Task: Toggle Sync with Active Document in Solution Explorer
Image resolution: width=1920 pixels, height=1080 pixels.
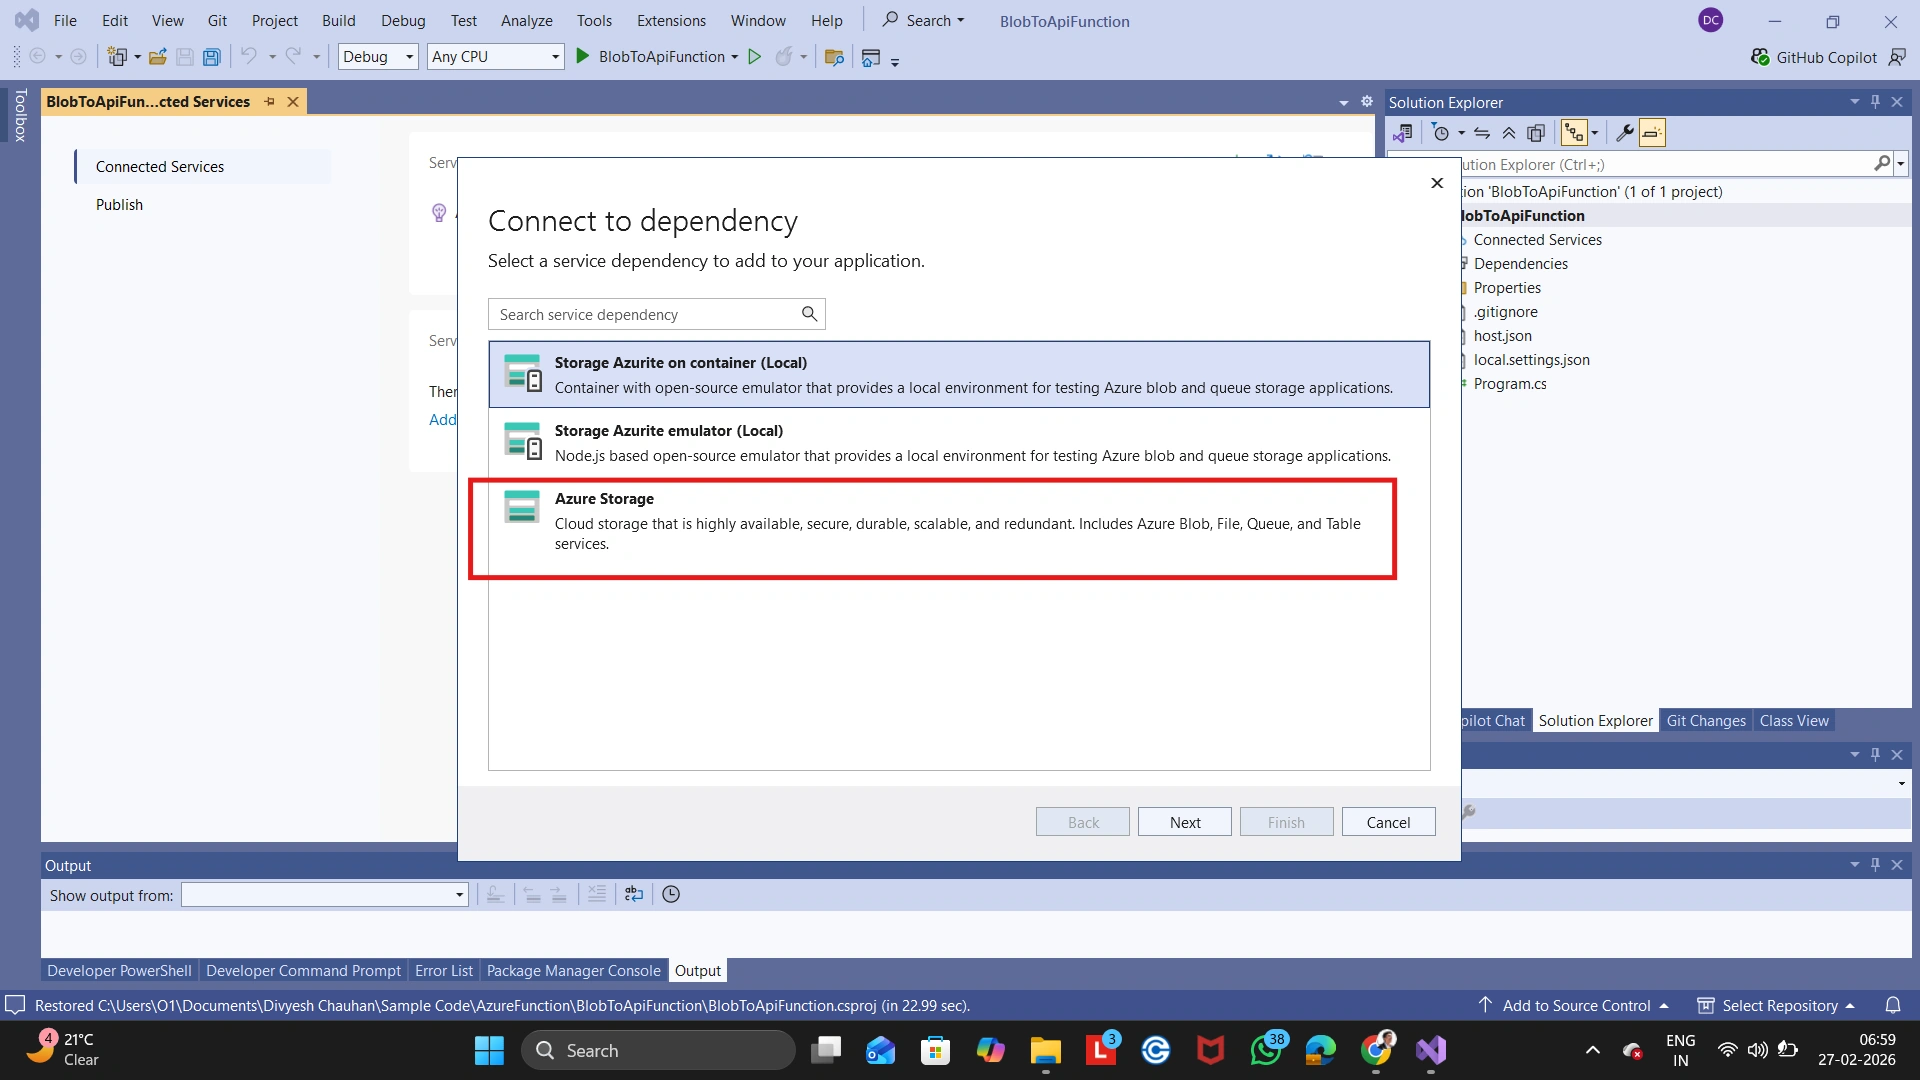Action: [x=1482, y=133]
